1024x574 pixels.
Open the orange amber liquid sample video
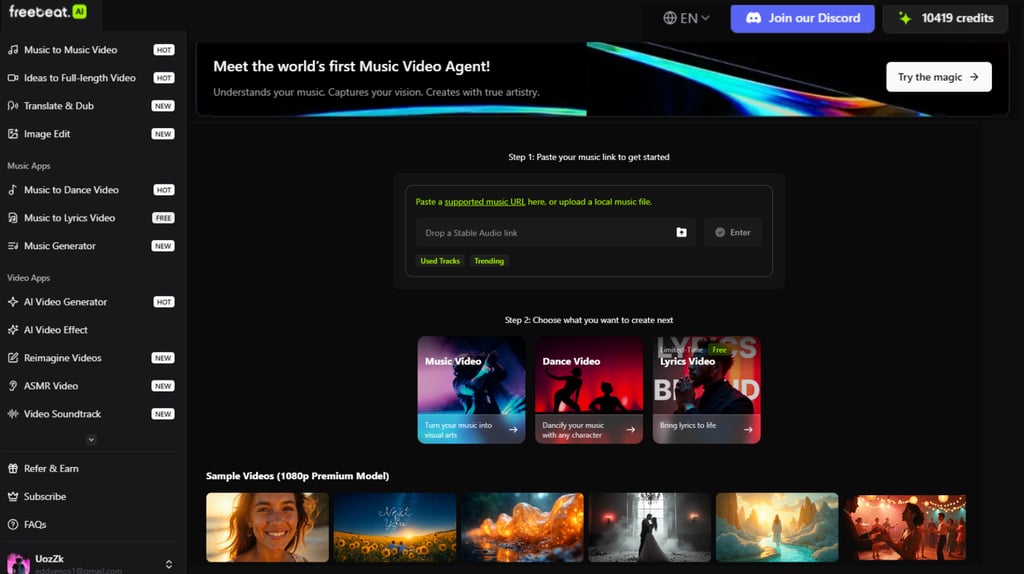click(522, 528)
